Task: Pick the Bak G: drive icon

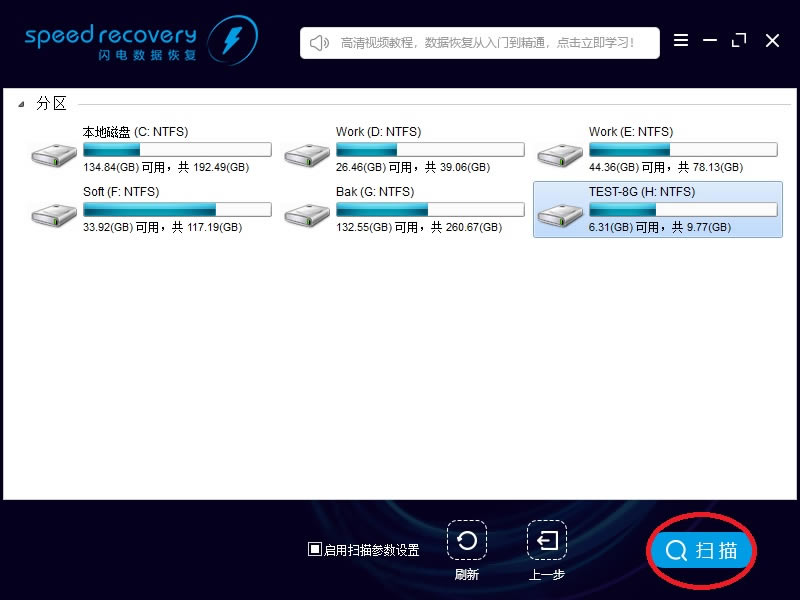Action: 307,213
